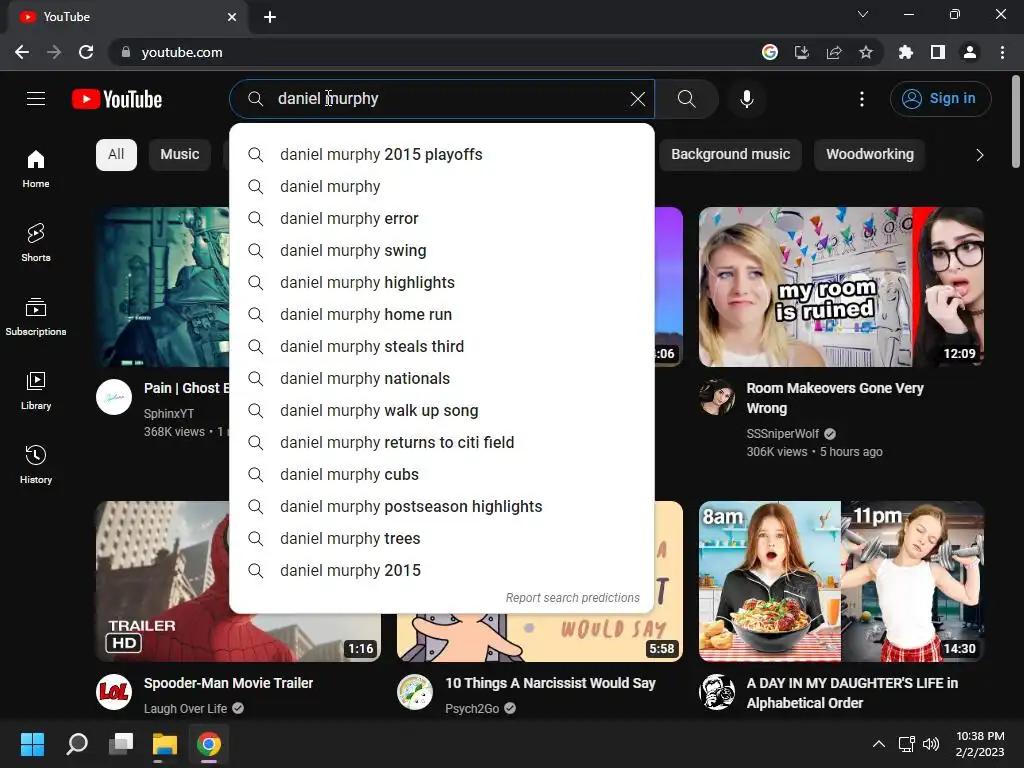Clear the search box with X

(x=637, y=99)
